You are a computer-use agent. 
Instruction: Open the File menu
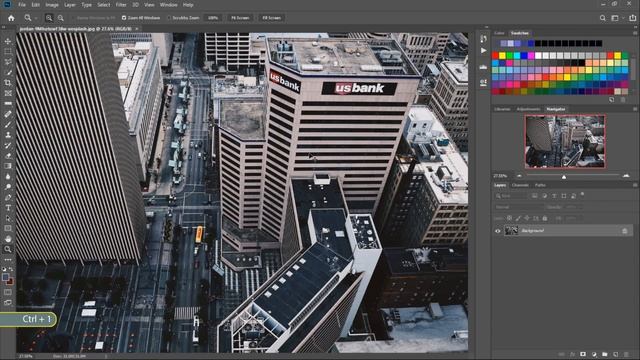[x=22, y=5]
